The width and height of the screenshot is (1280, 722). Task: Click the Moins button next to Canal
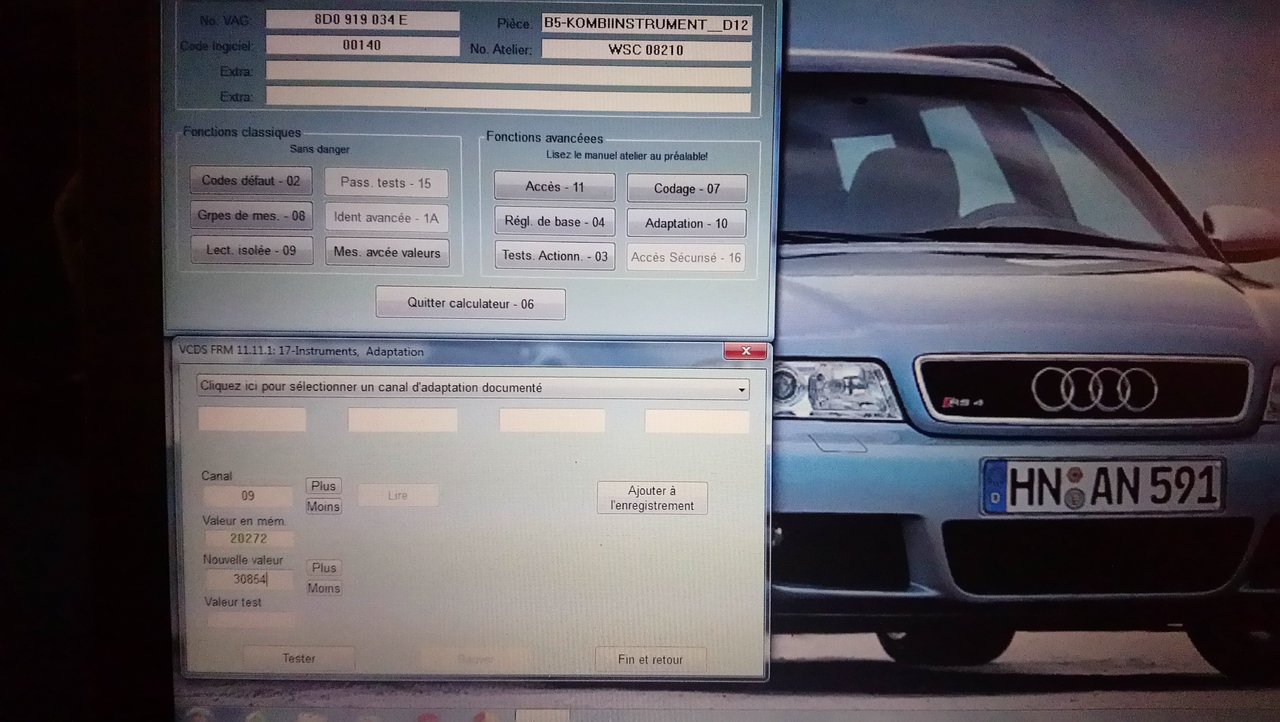(x=323, y=507)
